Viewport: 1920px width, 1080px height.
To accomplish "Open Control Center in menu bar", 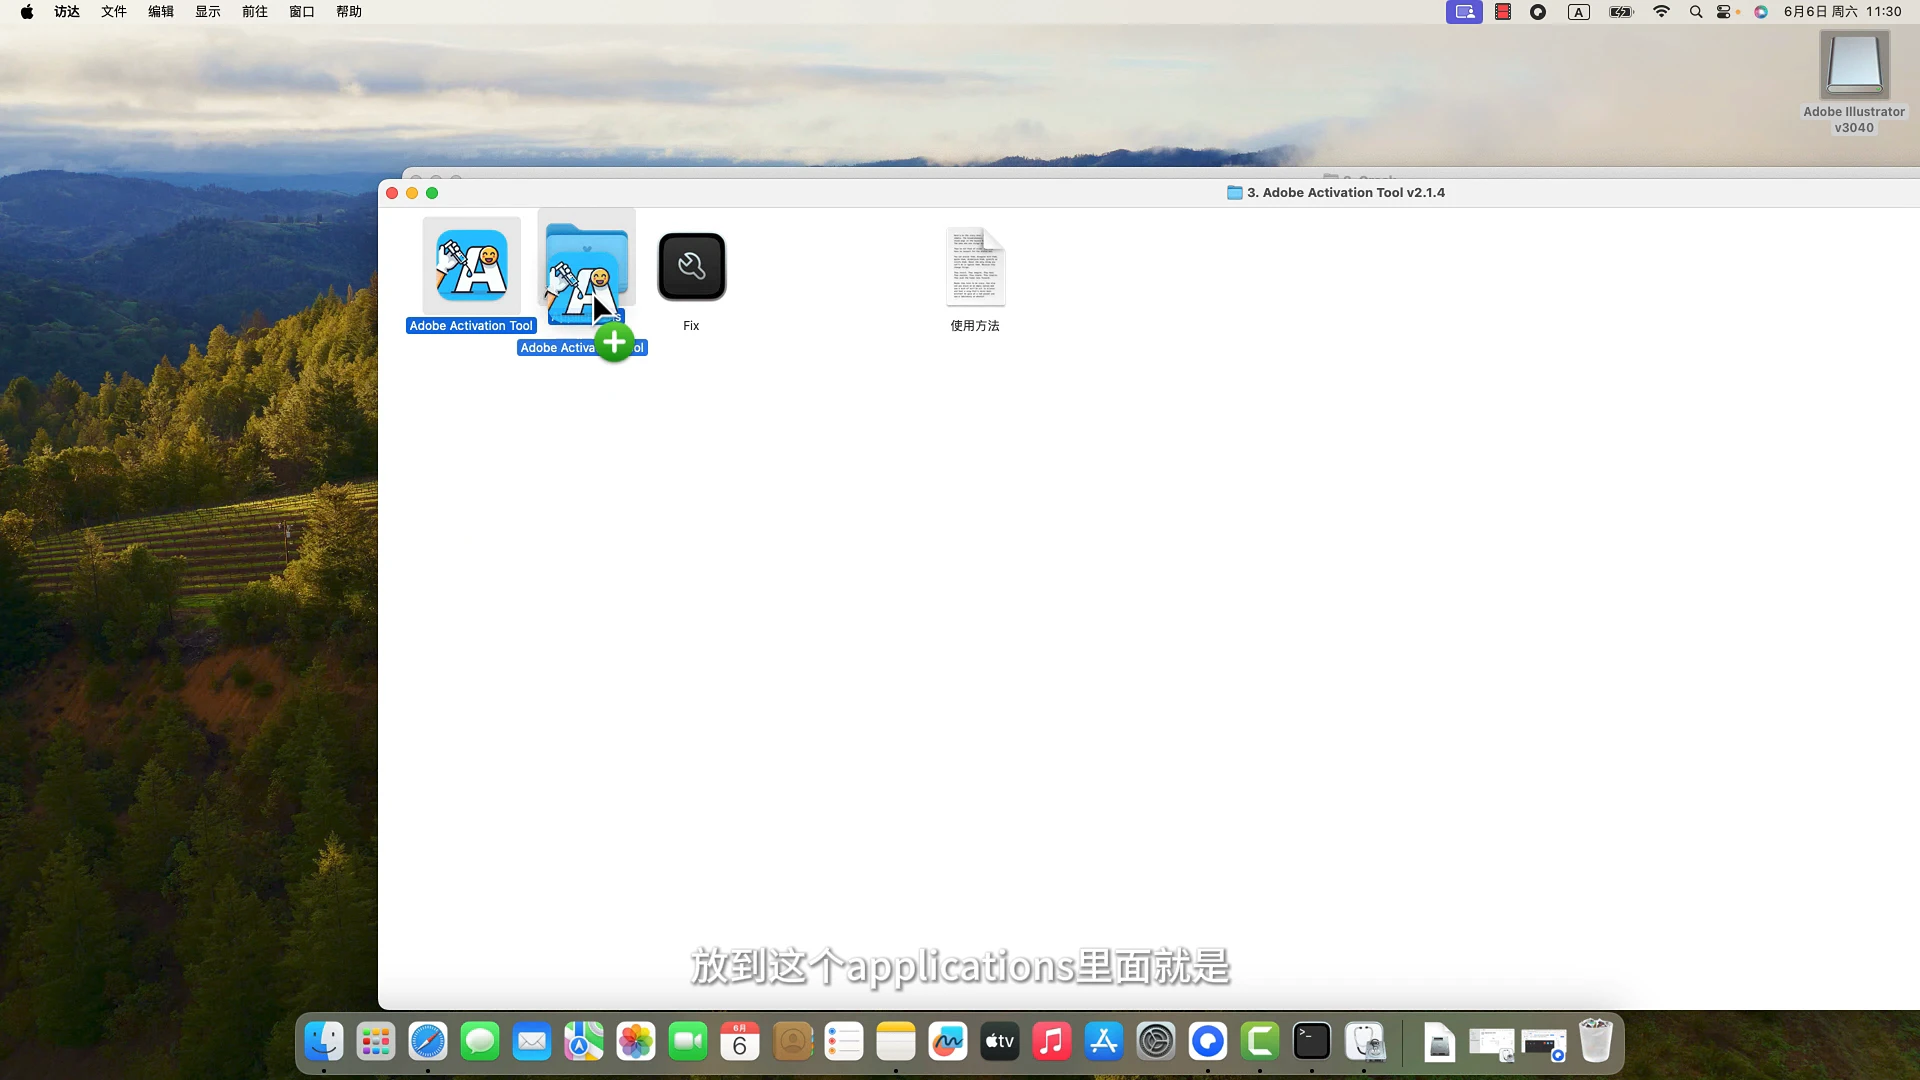I will 1725,12.
